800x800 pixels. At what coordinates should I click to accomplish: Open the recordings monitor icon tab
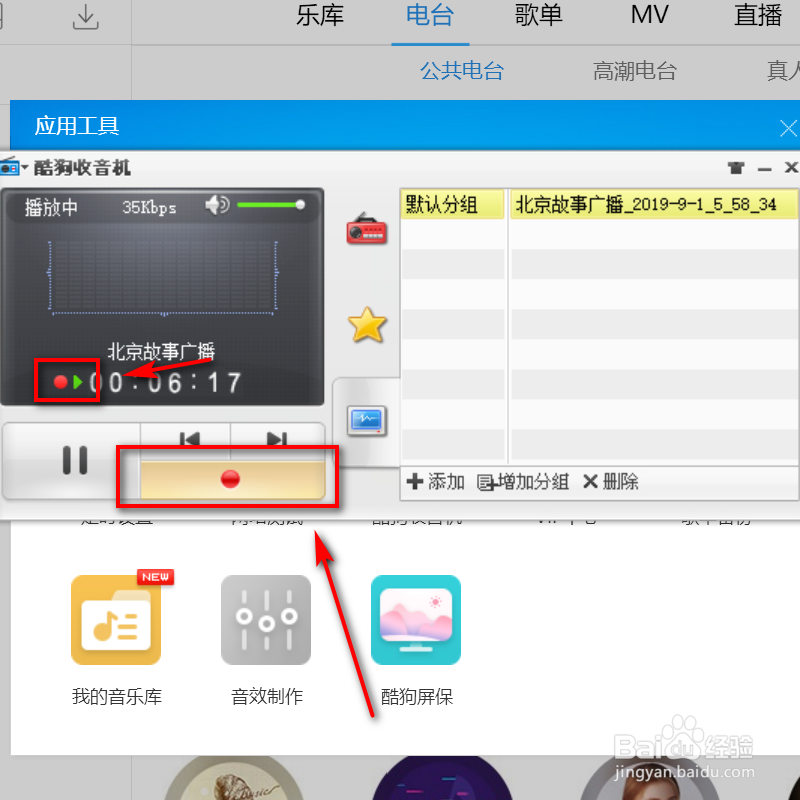point(367,420)
